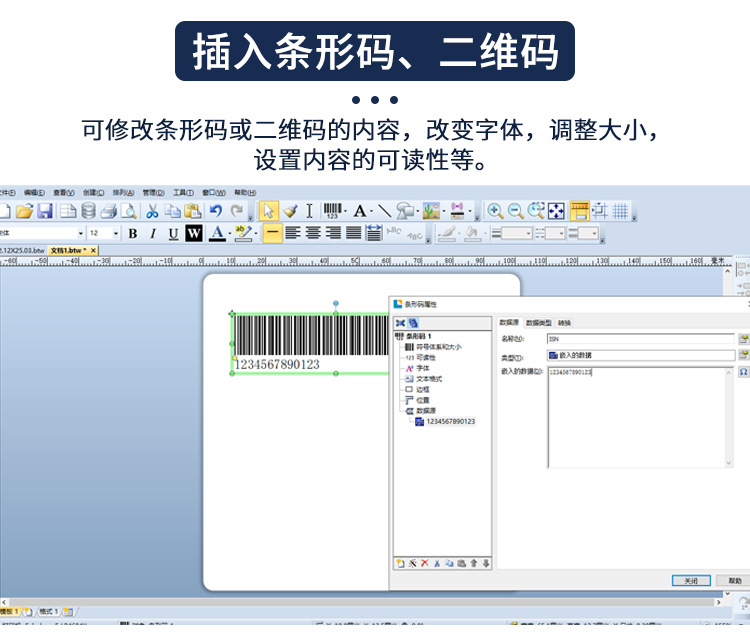Screen dimensions: 750x642
Task: Click the 关闭 button in dialog
Action: tap(691, 581)
